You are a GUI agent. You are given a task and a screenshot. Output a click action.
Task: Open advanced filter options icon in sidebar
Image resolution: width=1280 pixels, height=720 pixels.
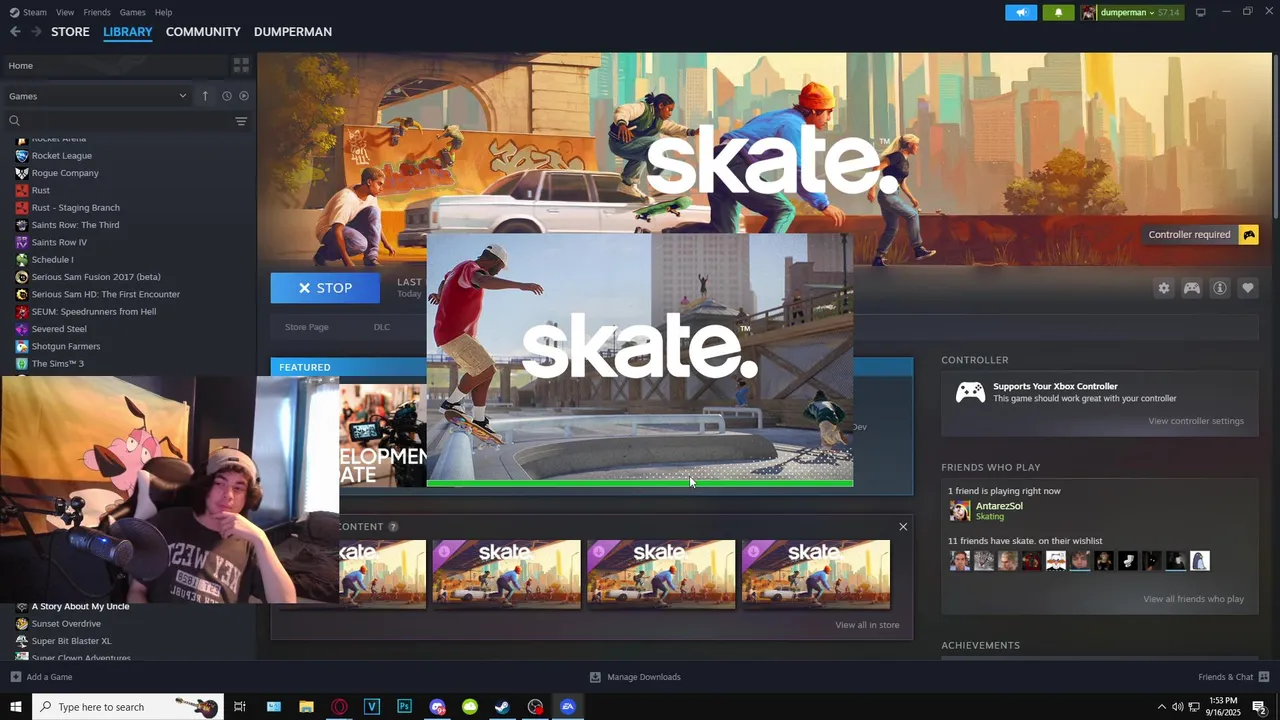click(x=241, y=121)
